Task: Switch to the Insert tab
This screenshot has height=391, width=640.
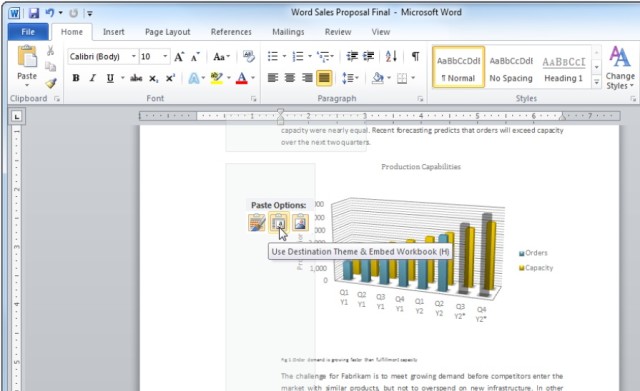Action: [x=113, y=32]
